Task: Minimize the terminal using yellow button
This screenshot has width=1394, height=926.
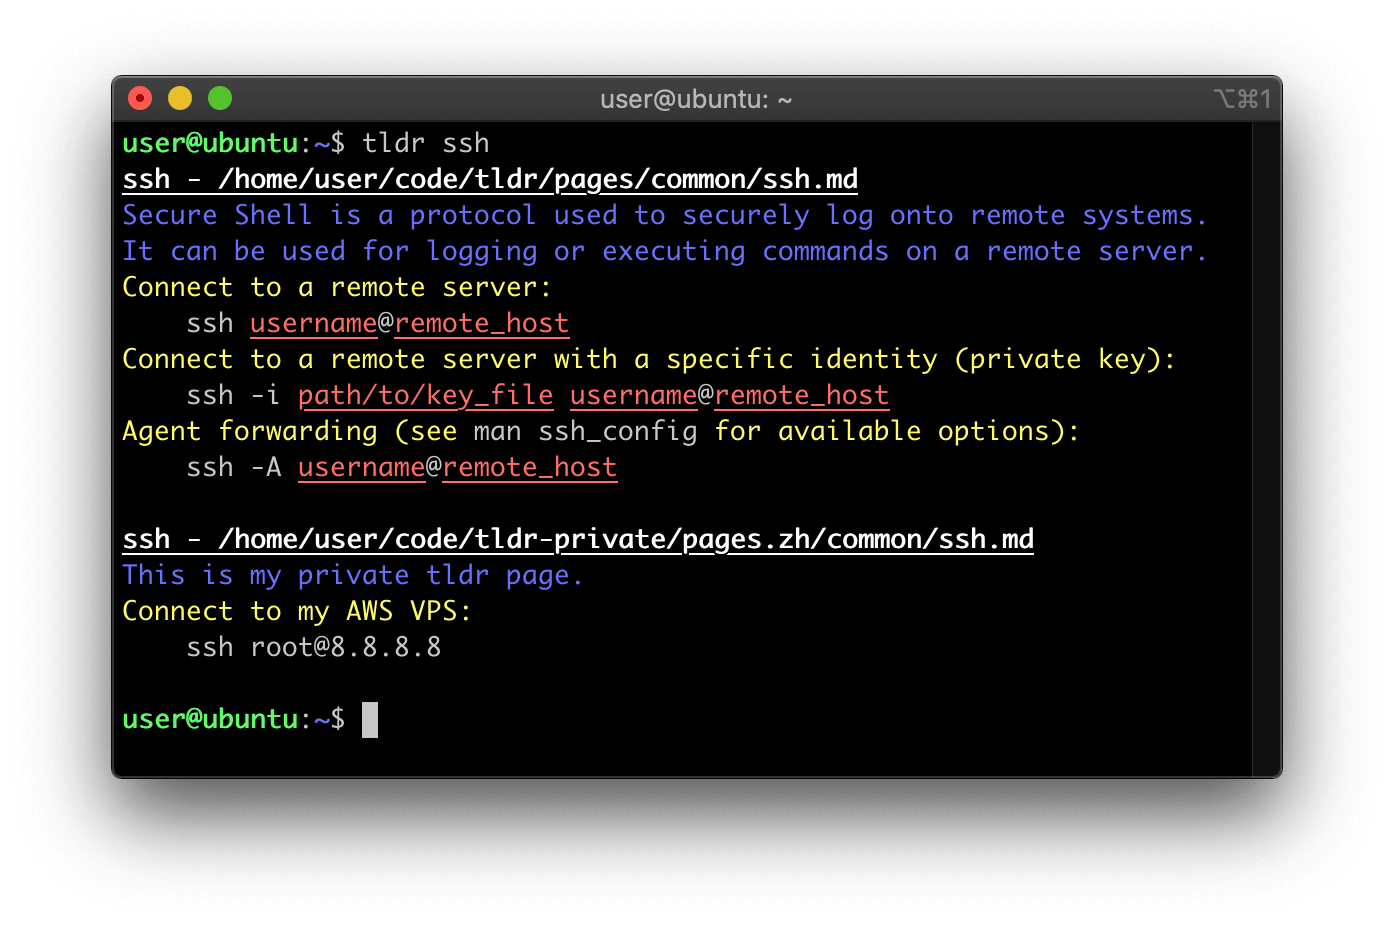Action: [180, 98]
